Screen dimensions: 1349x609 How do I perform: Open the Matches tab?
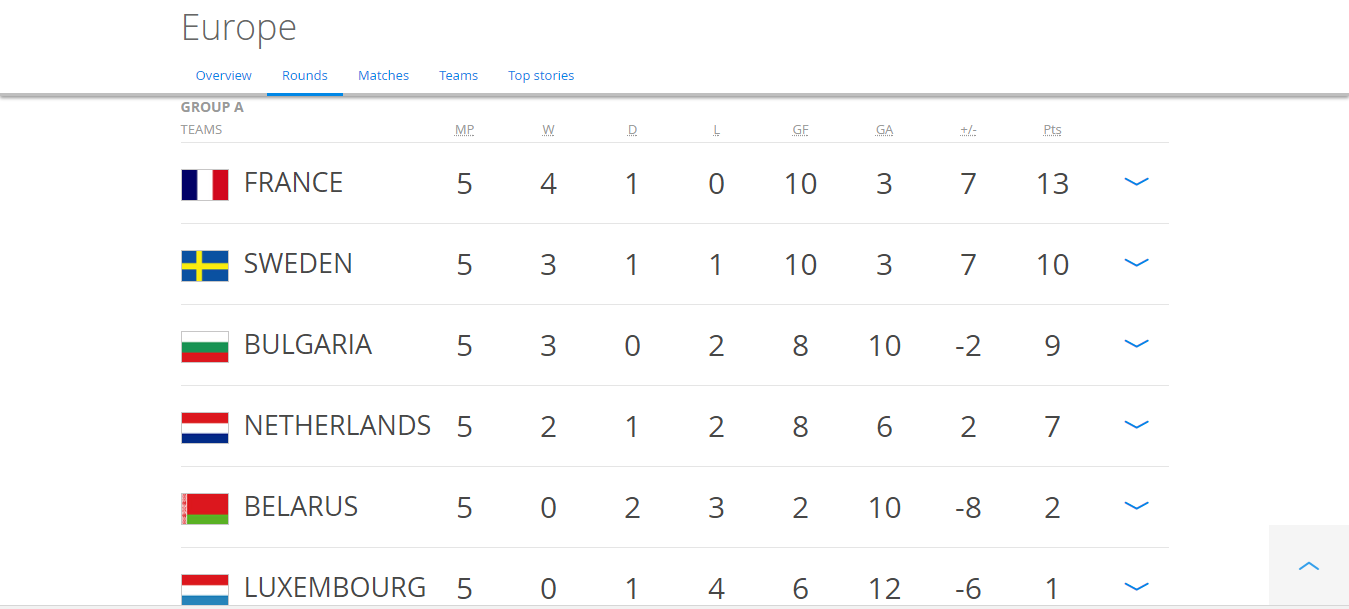384,76
